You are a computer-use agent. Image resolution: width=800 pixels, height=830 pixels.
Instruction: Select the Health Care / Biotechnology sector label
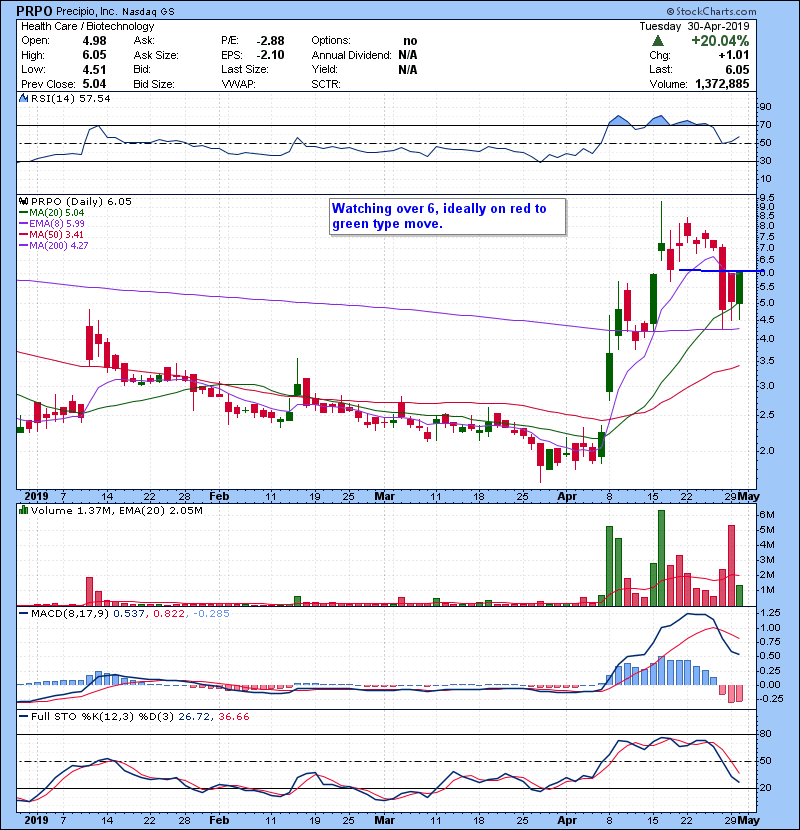click(x=87, y=26)
